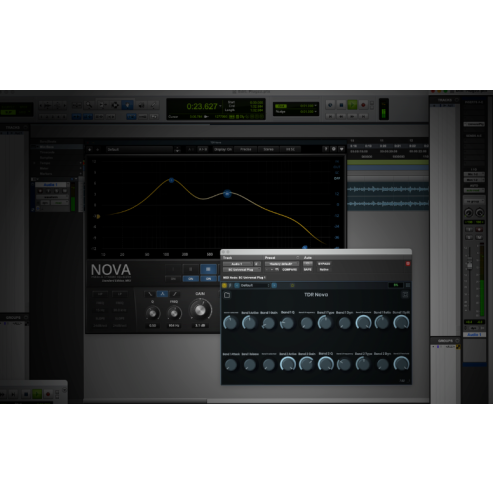
Task: Toggle BYPASS in the plugin header
Action: pyautogui.click(x=324, y=264)
